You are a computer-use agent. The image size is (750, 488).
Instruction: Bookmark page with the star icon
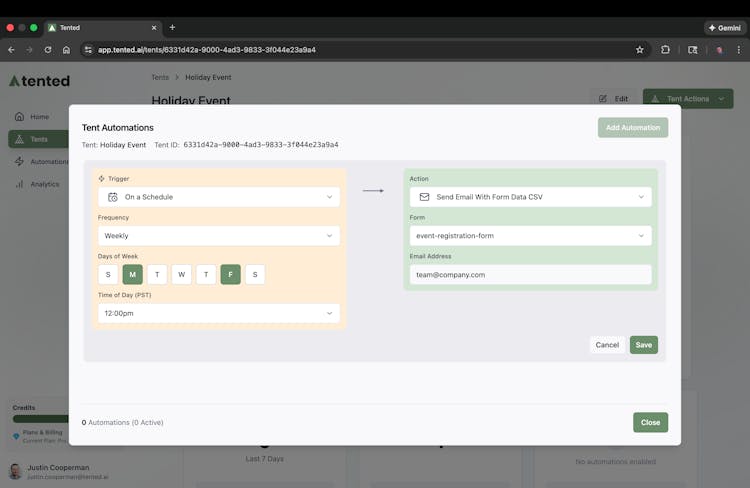pyautogui.click(x=640, y=49)
